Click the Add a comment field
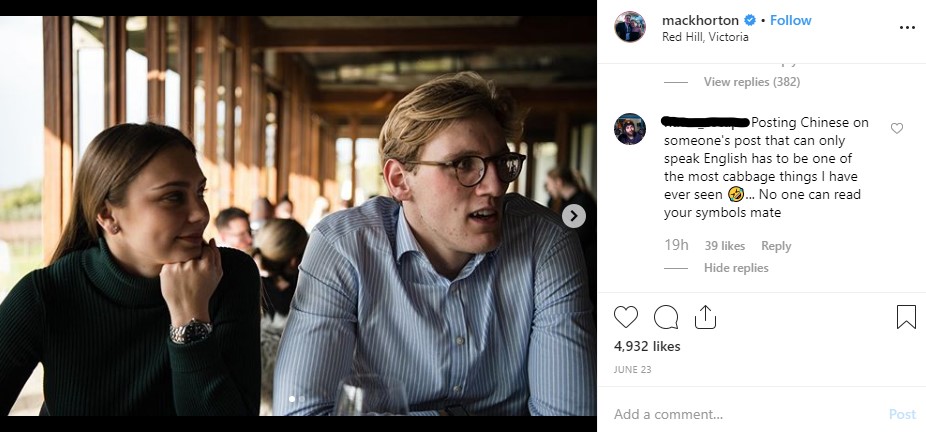The height and width of the screenshot is (432, 926). click(740, 414)
